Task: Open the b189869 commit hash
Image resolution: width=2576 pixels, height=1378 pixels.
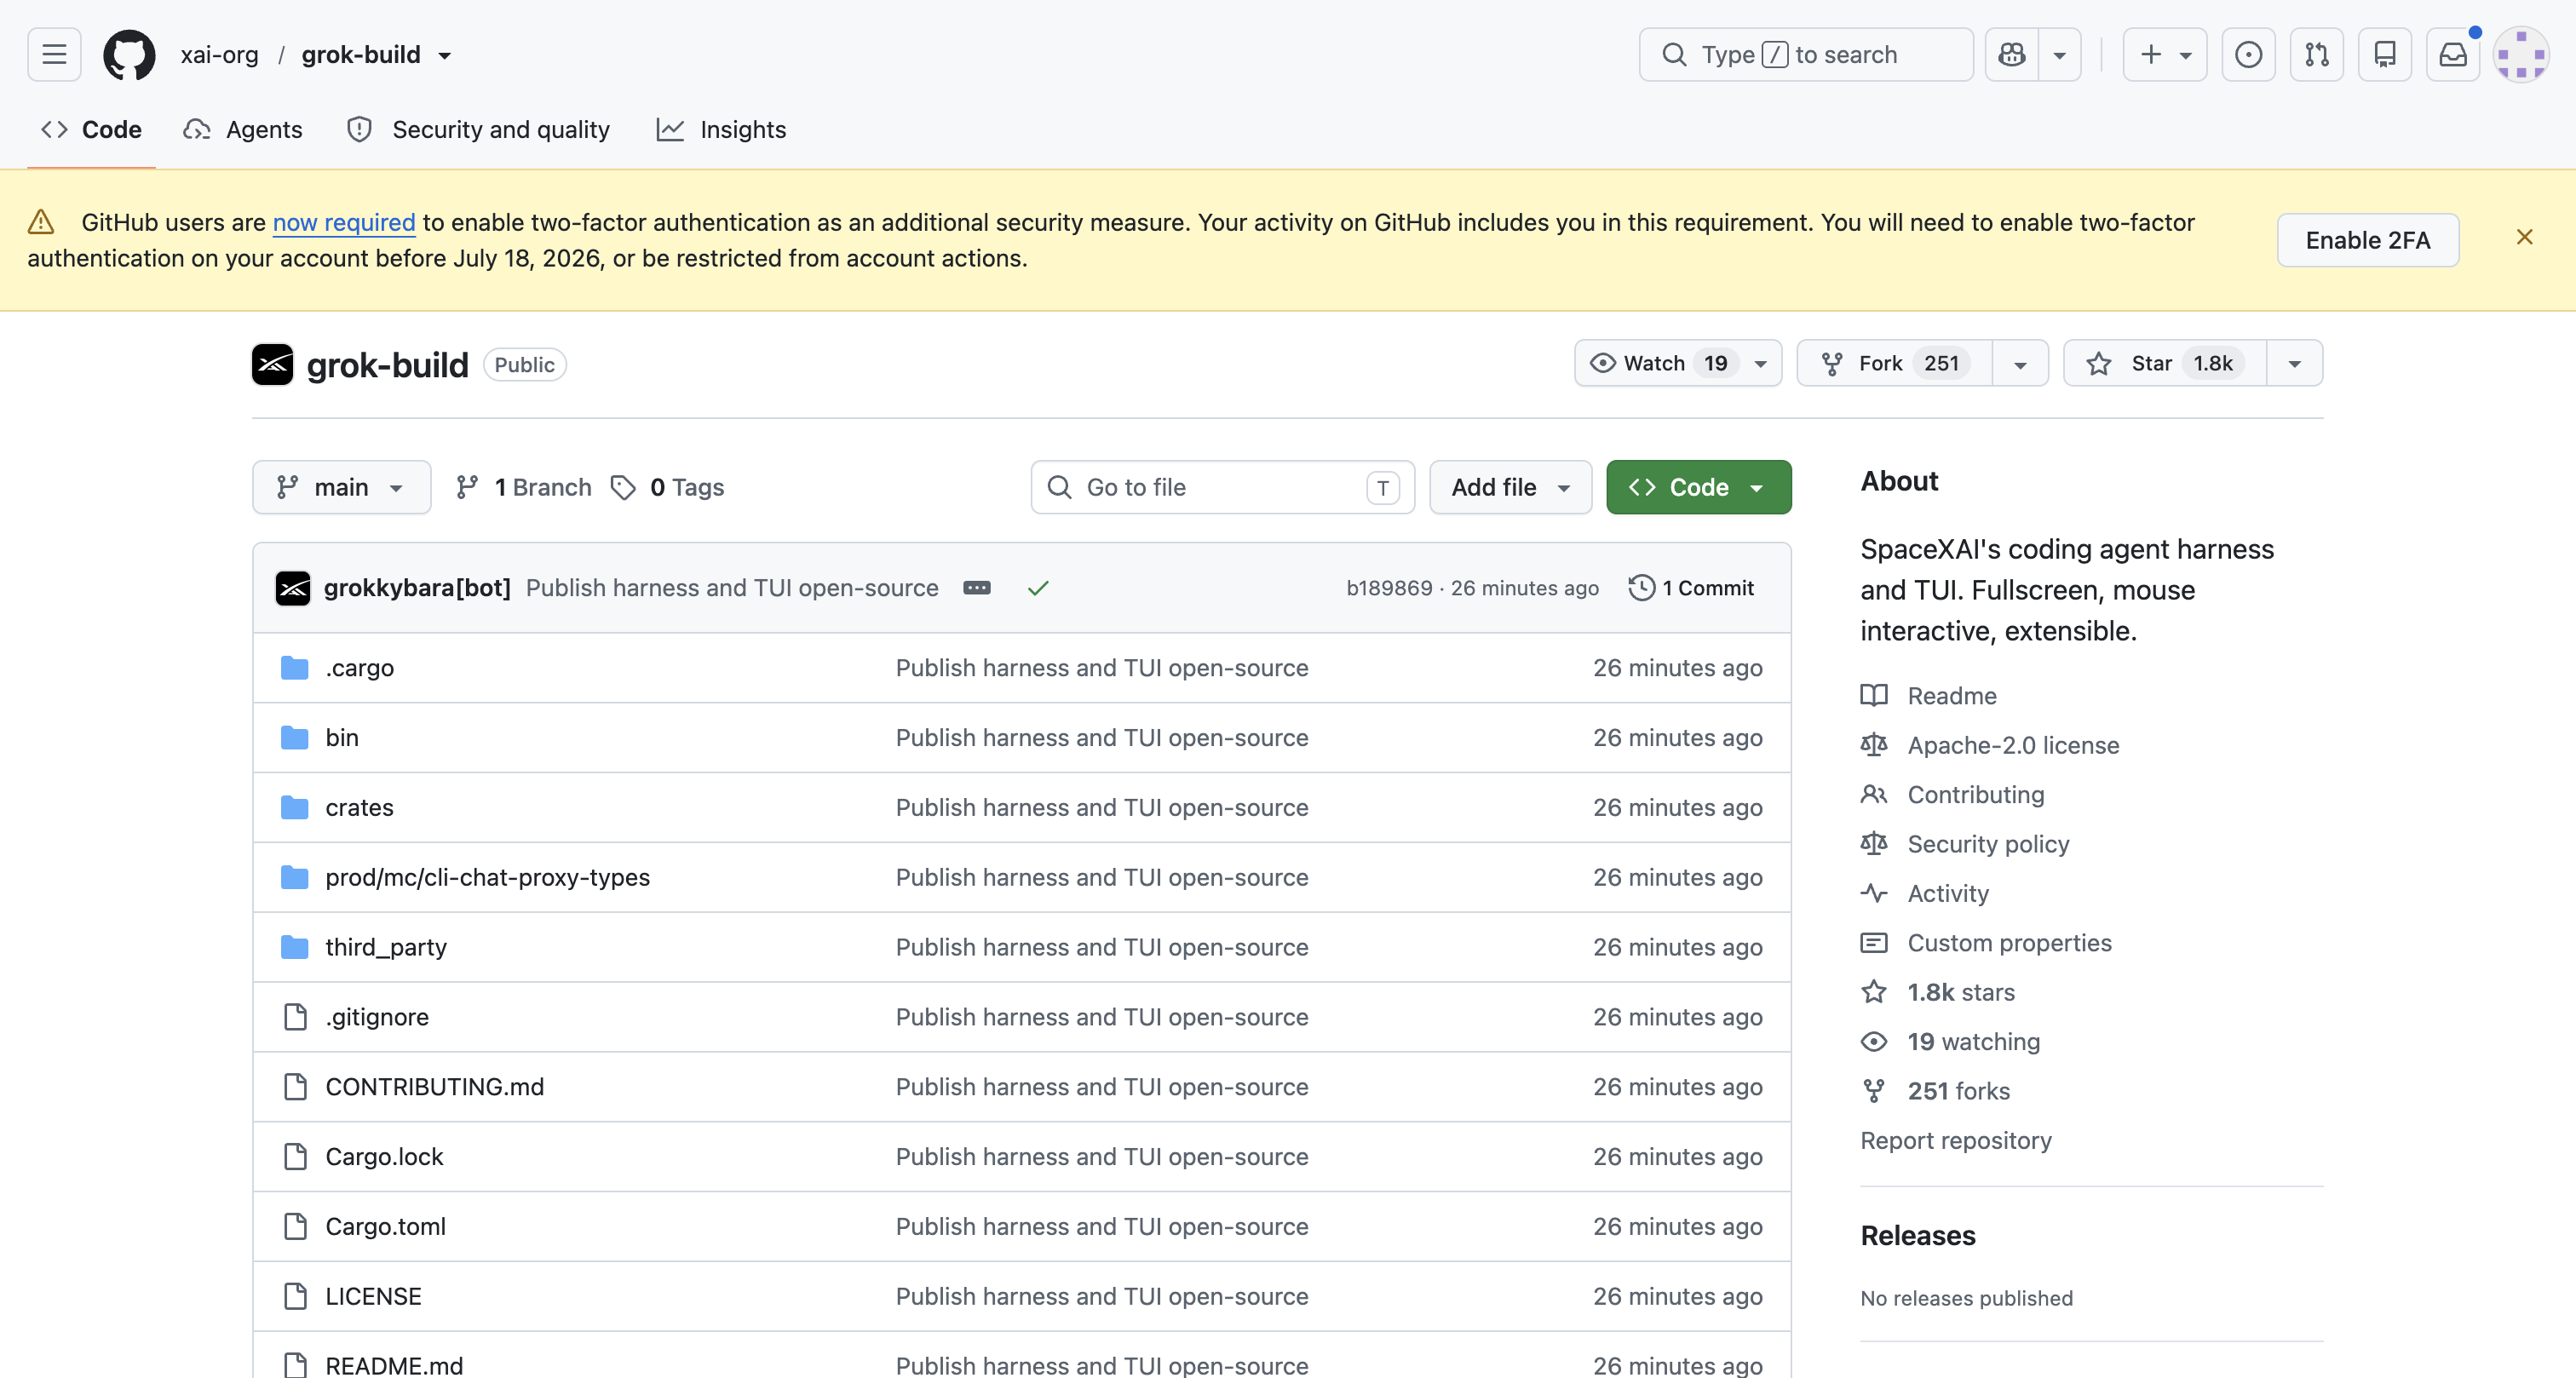Action: (x=1389, y=588)
